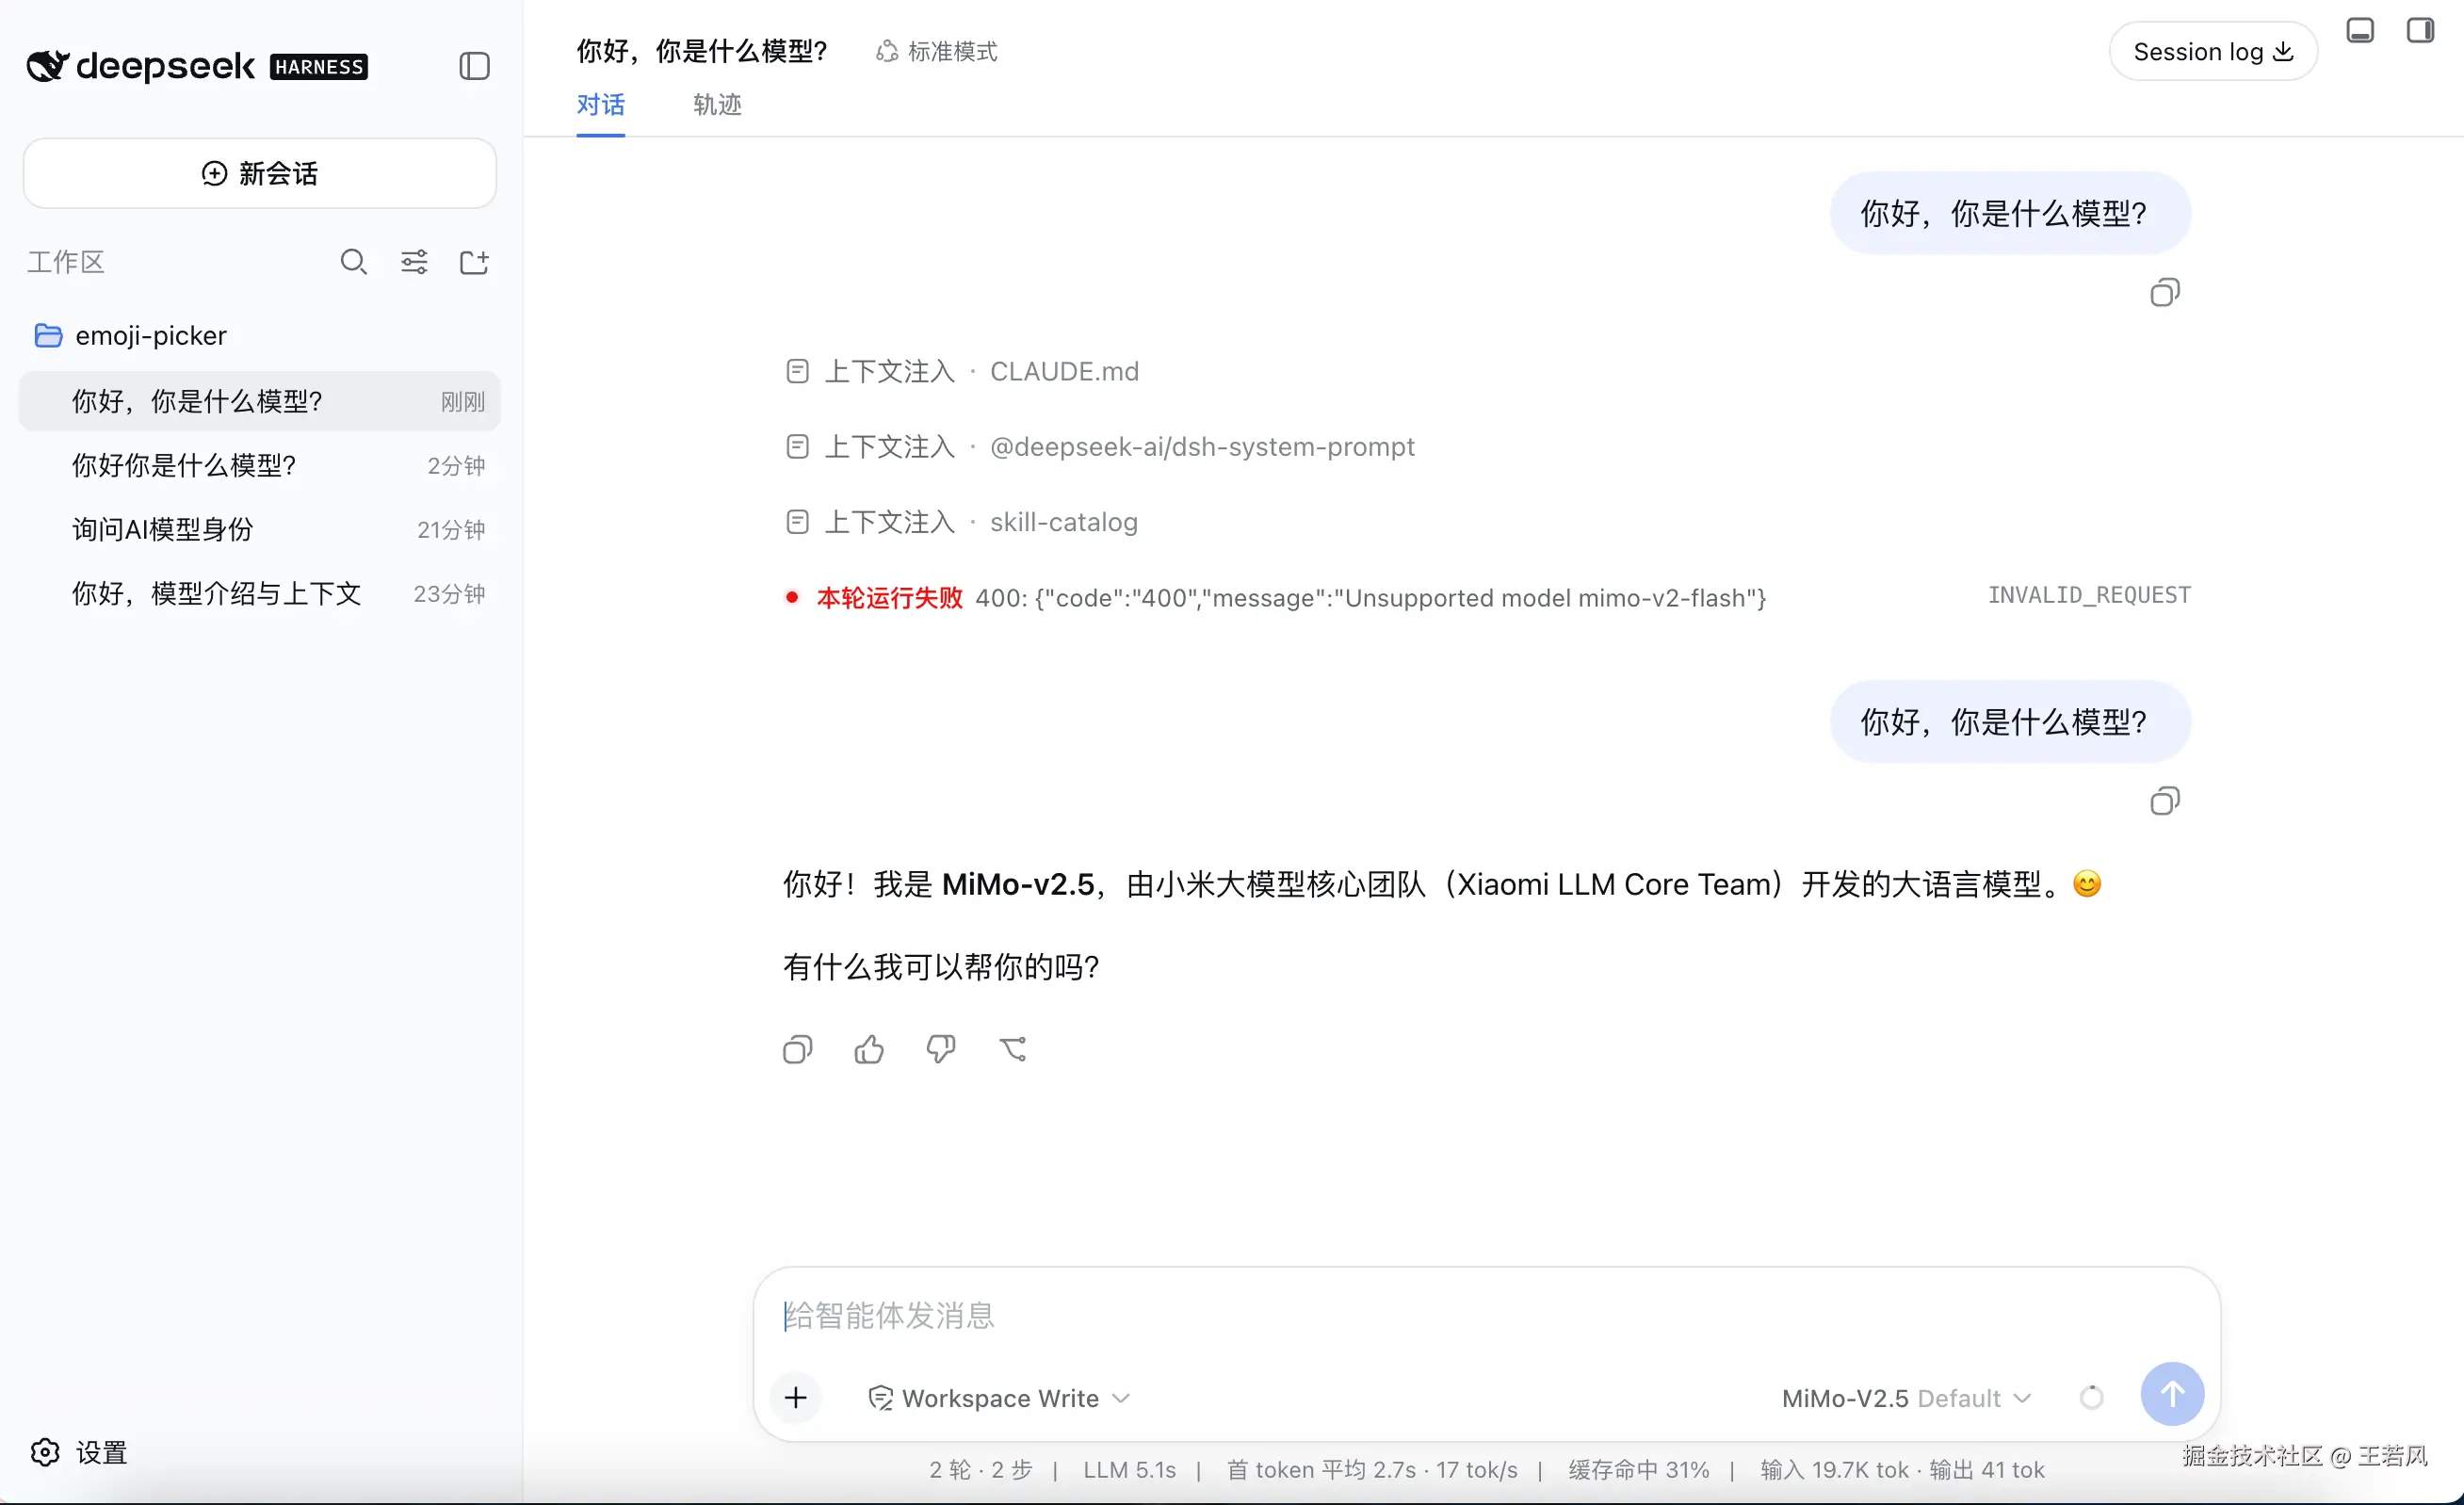The height and width of the screenshot is (1505, 2464).
Task: Focus the 给智能体发消息 message input
Action: (1486, 1315)
